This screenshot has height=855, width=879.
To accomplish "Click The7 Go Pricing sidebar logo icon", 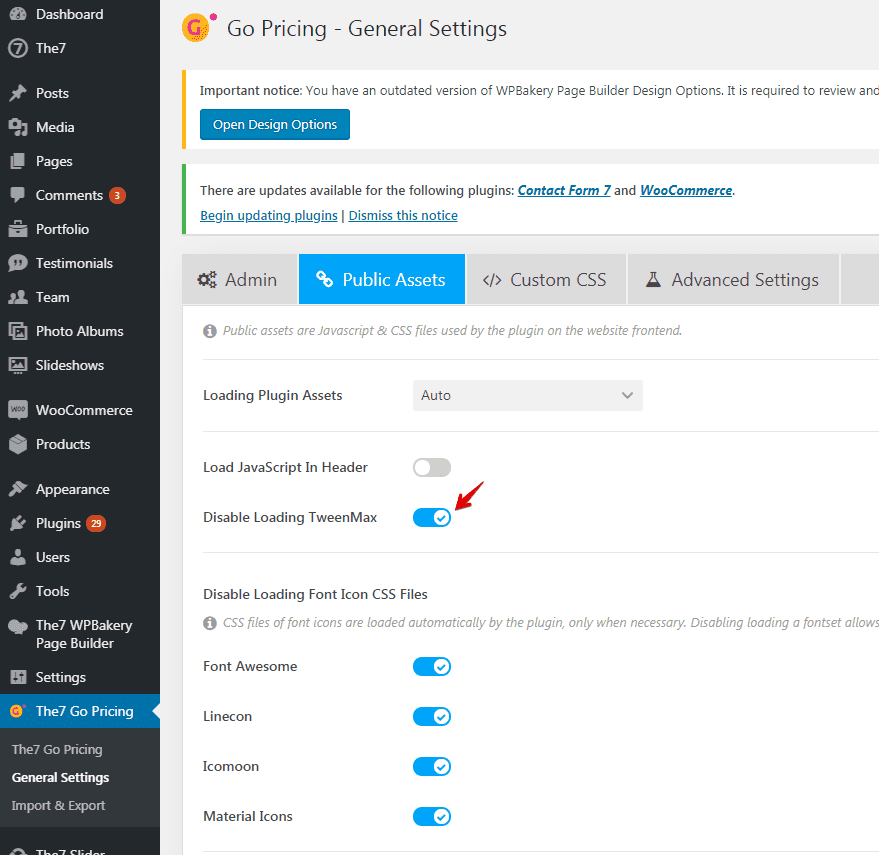I will point(18,711).
